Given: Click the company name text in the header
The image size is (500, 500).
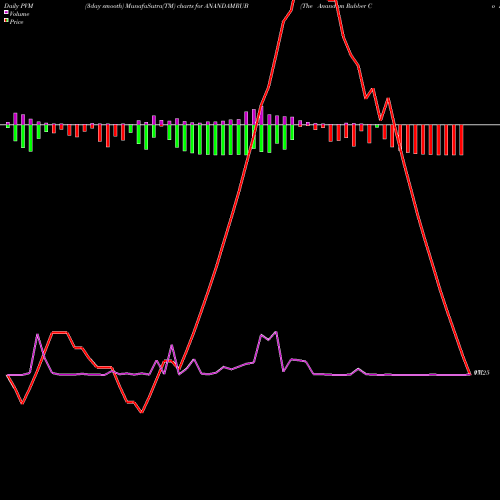Looking at the screenshot, I should 336,6.
